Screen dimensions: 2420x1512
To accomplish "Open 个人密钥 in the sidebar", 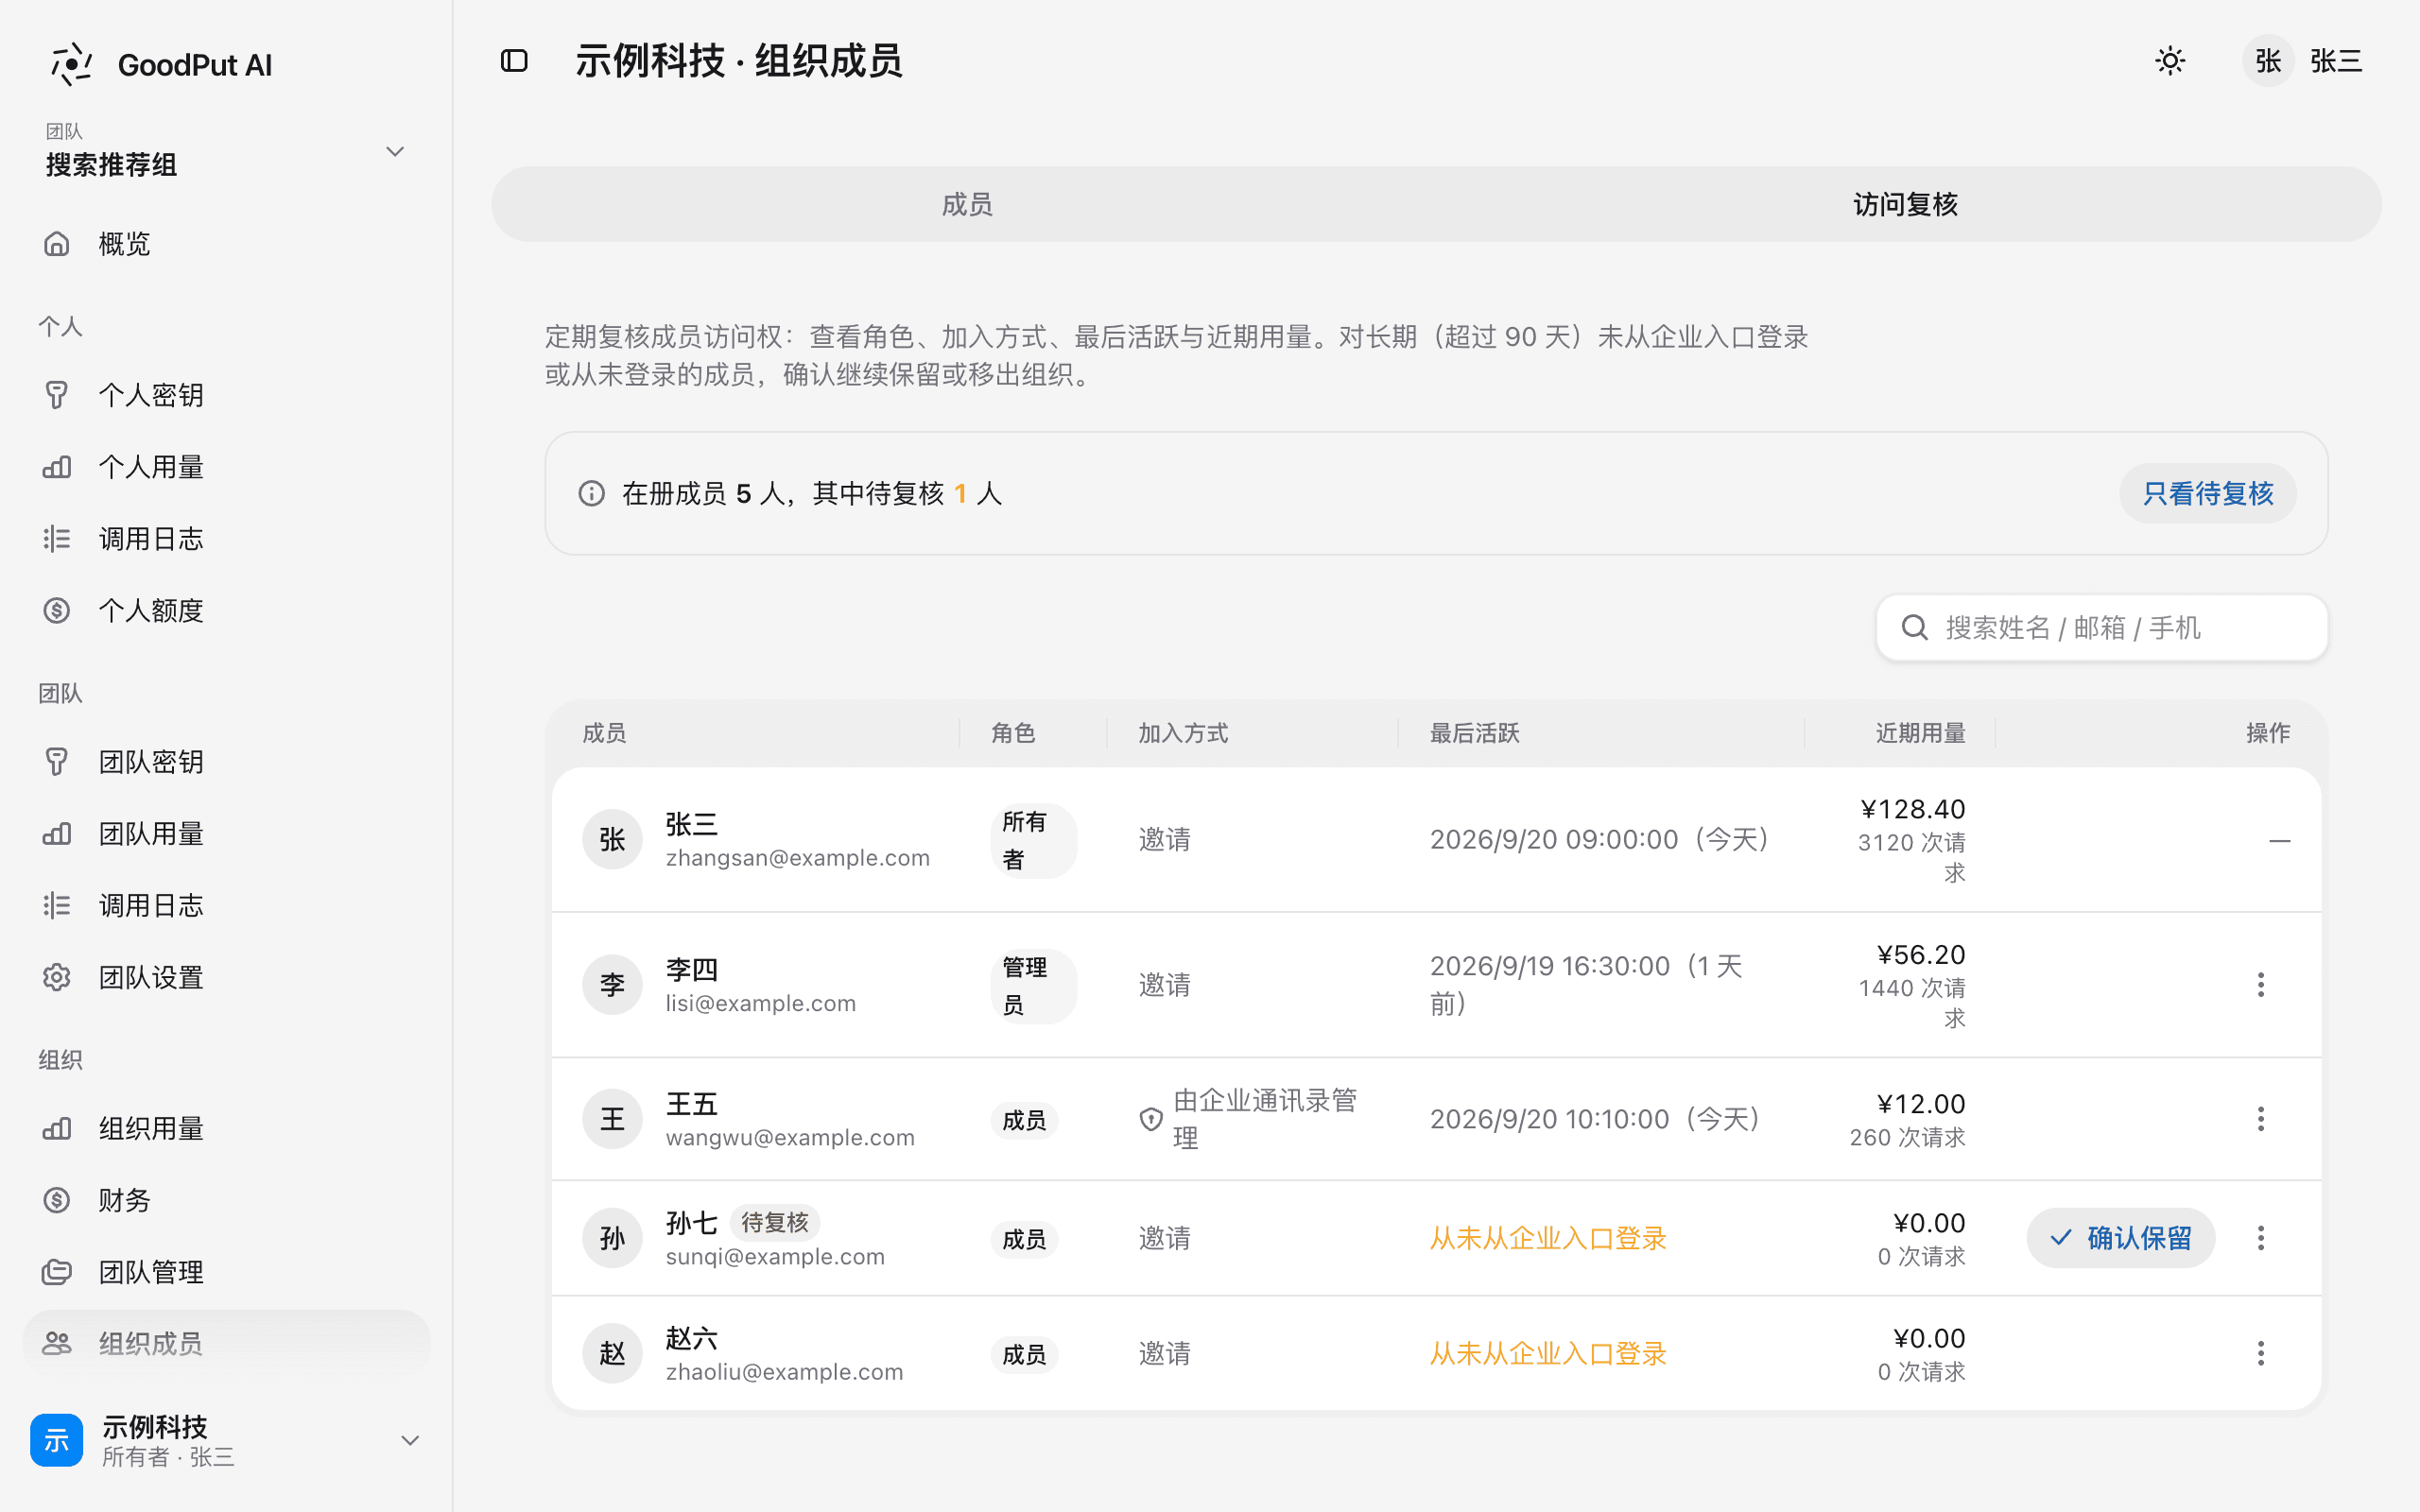I will tap(226, 395).
